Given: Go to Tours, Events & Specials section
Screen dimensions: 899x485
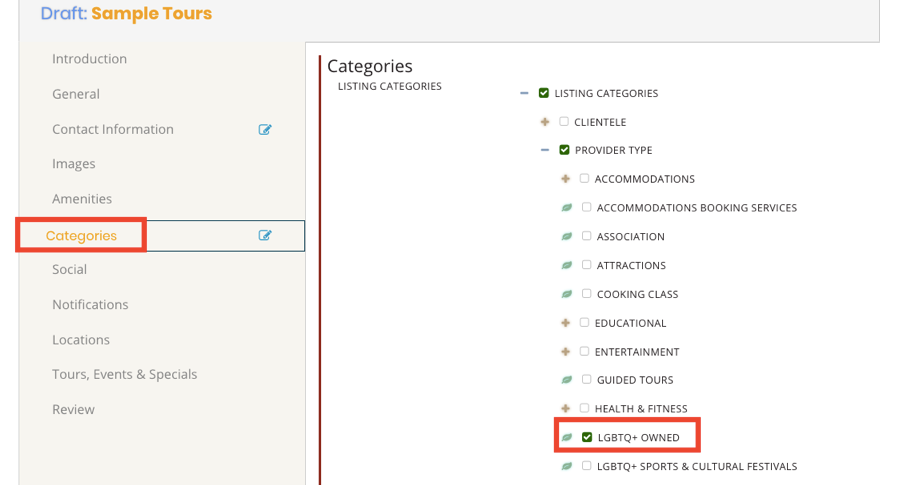Looking at the screenshot, I should click(x=124, y=374).
